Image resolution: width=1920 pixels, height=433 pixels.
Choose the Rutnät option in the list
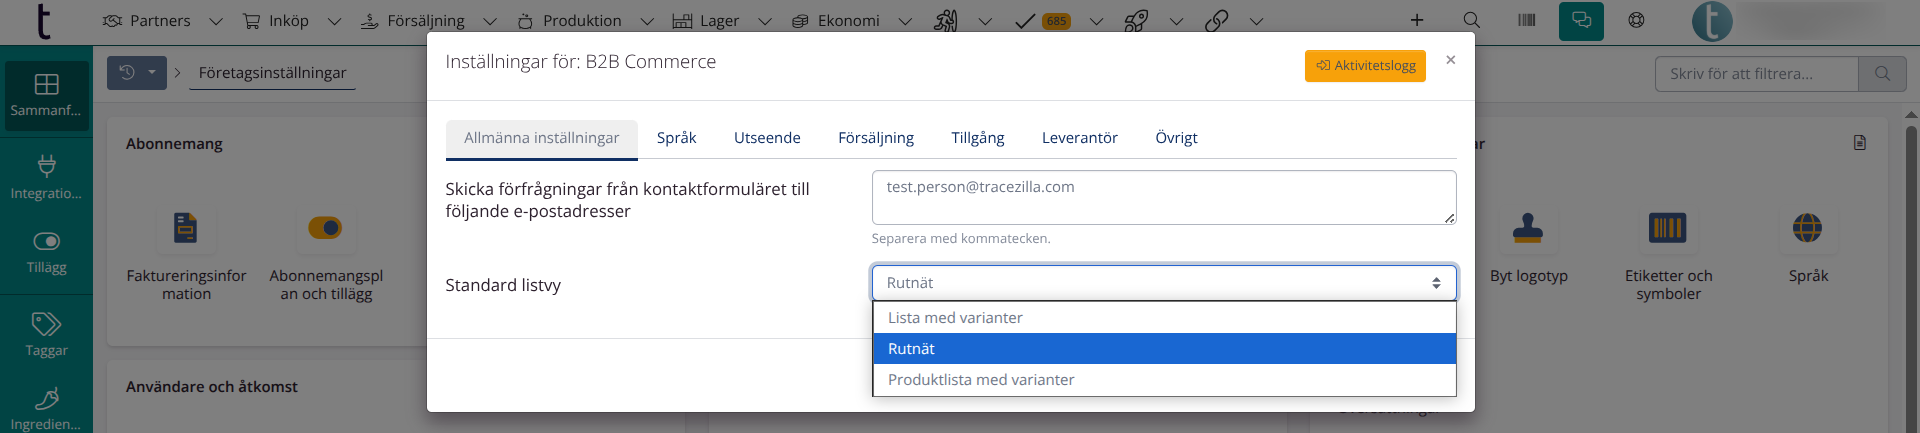tap(1164, 349)
